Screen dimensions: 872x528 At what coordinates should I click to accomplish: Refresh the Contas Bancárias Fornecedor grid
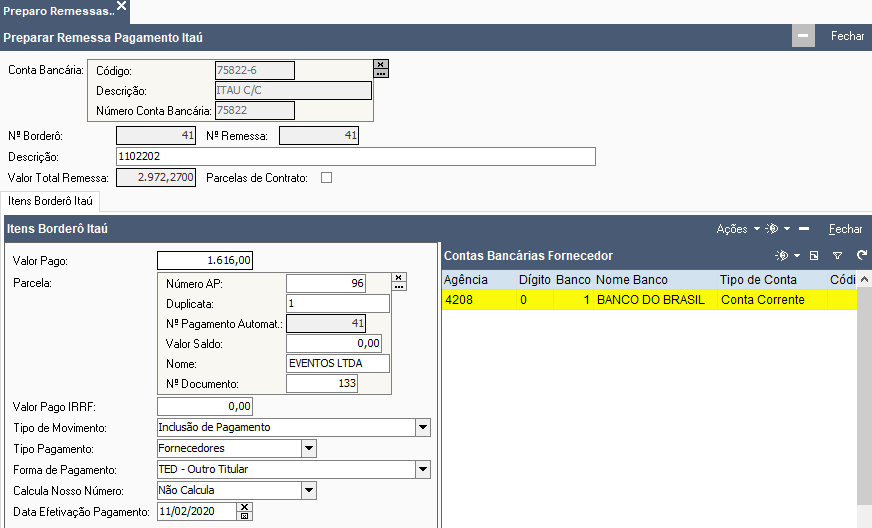(x=862, y=255)
